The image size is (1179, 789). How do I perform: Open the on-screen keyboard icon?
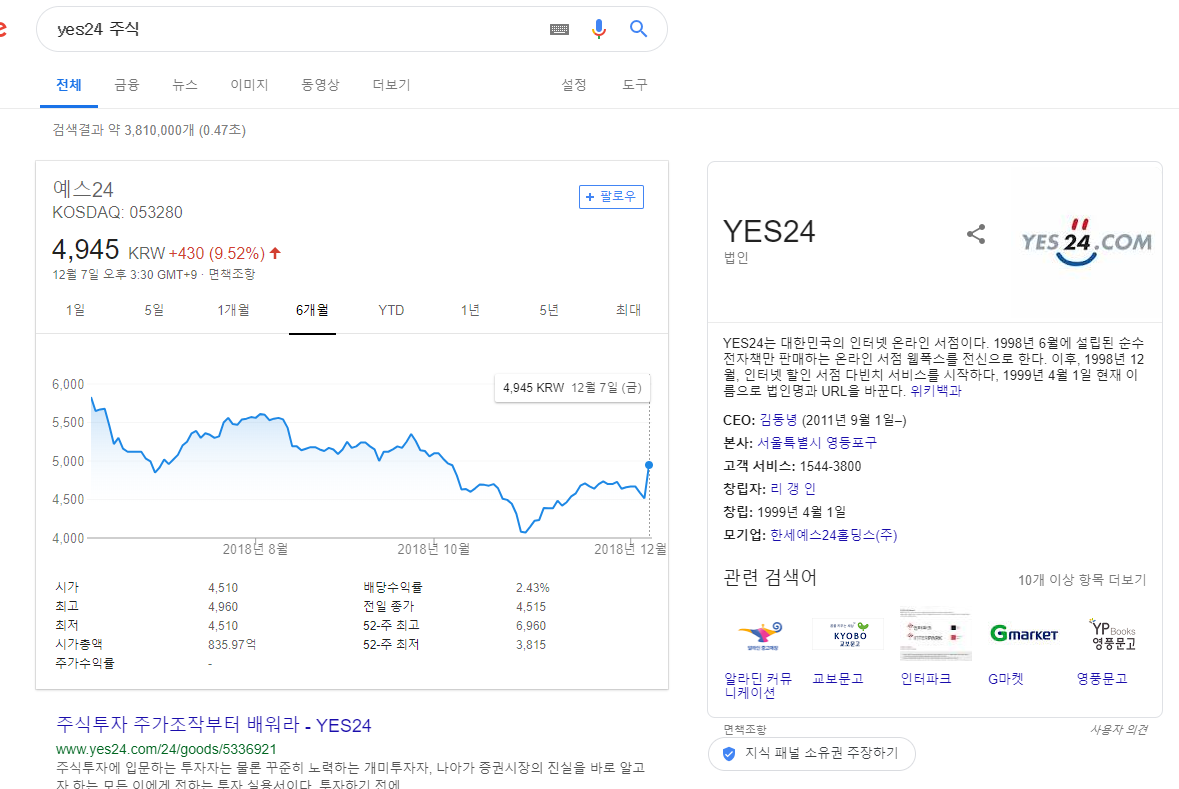click(559, 29)
